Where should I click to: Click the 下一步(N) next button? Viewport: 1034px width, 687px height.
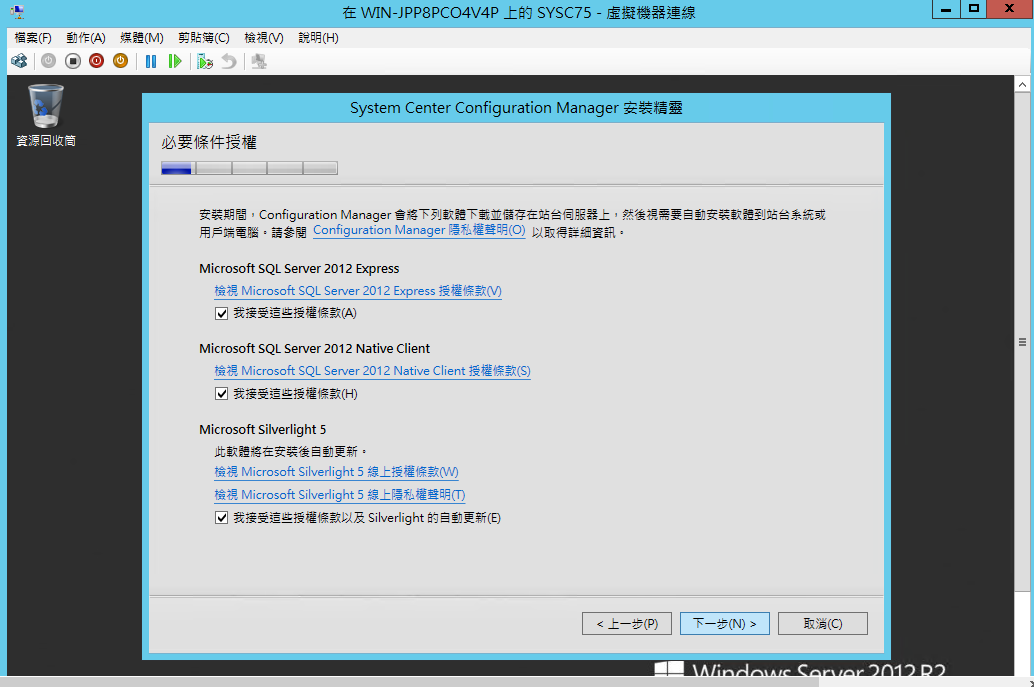point(725,624)
